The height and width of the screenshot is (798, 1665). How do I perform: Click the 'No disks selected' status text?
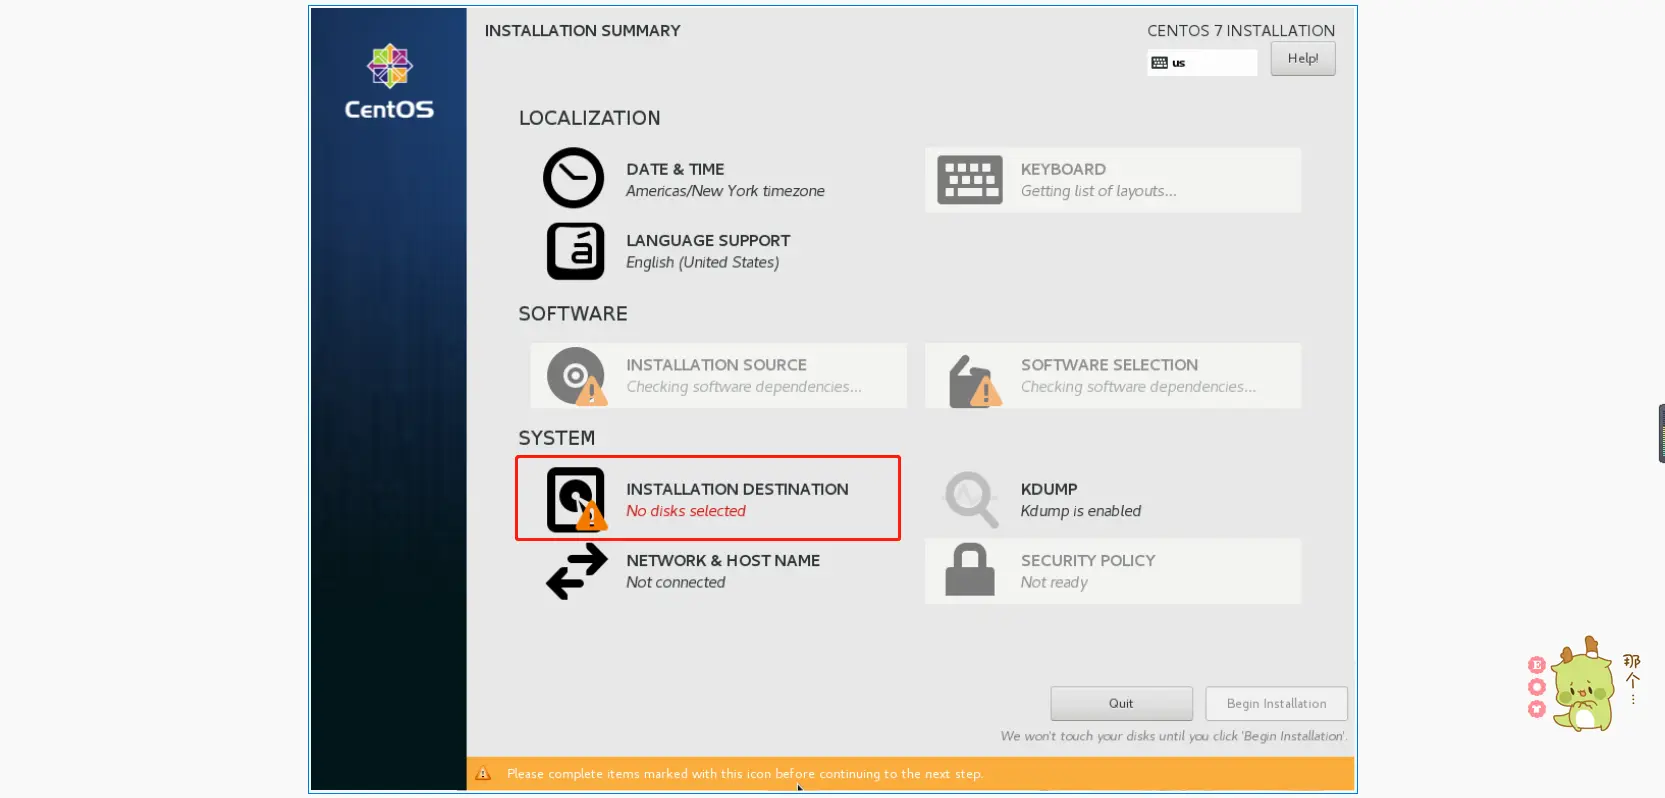point(686,511)
